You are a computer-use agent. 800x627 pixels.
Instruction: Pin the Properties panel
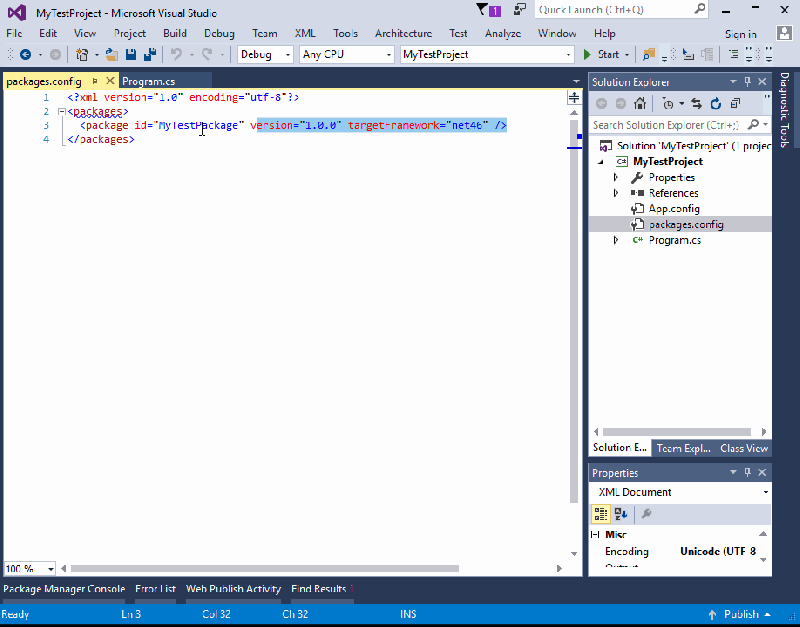point(747,472)
